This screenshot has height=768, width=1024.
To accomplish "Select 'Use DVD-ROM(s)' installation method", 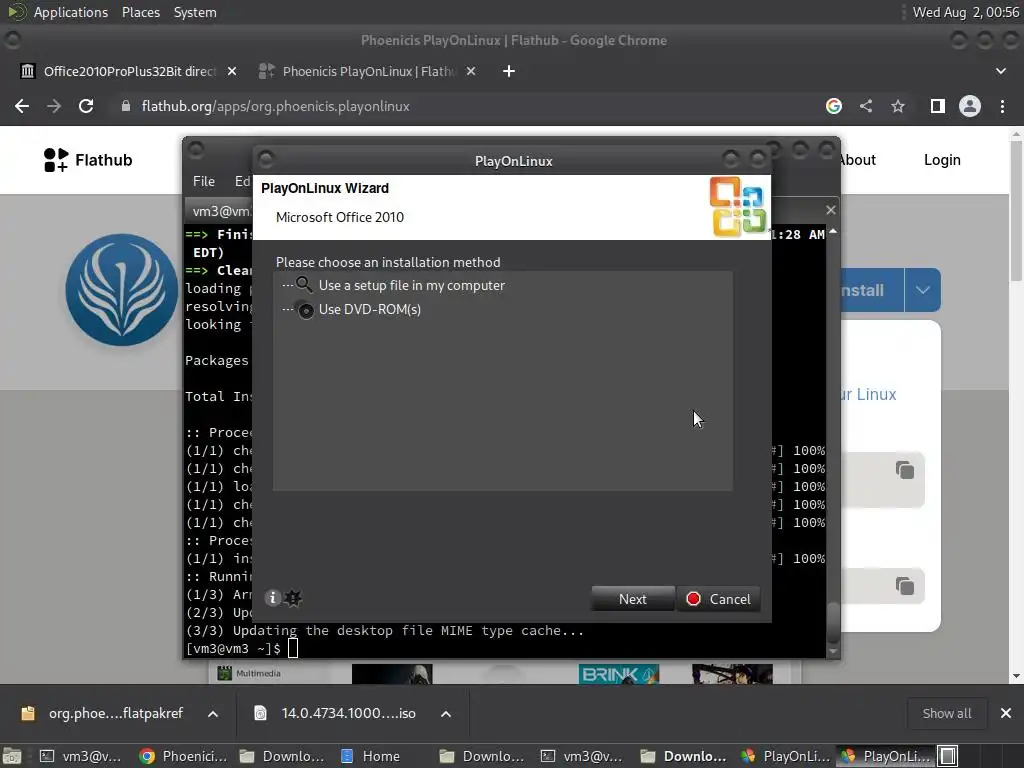I will tap(370, 310).
